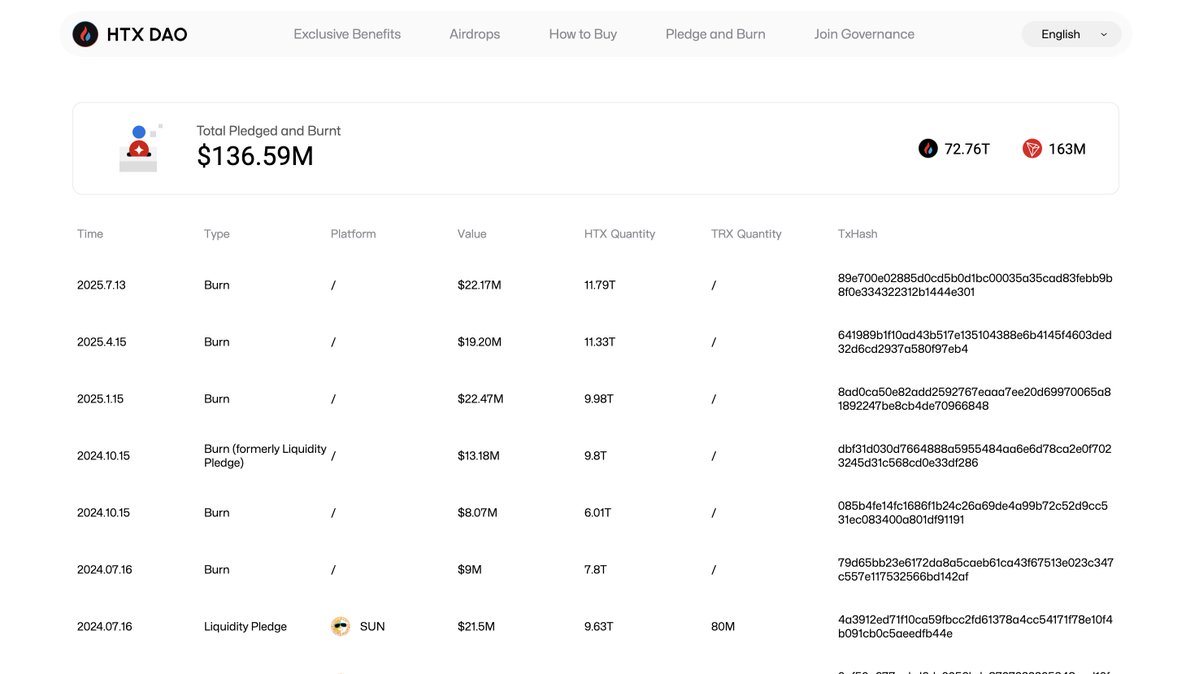This screenshot has width=1199, height=674.
Task: Click the Burn (formerly Liquidity Pledge) type
Action: click(x=265, y=455)
